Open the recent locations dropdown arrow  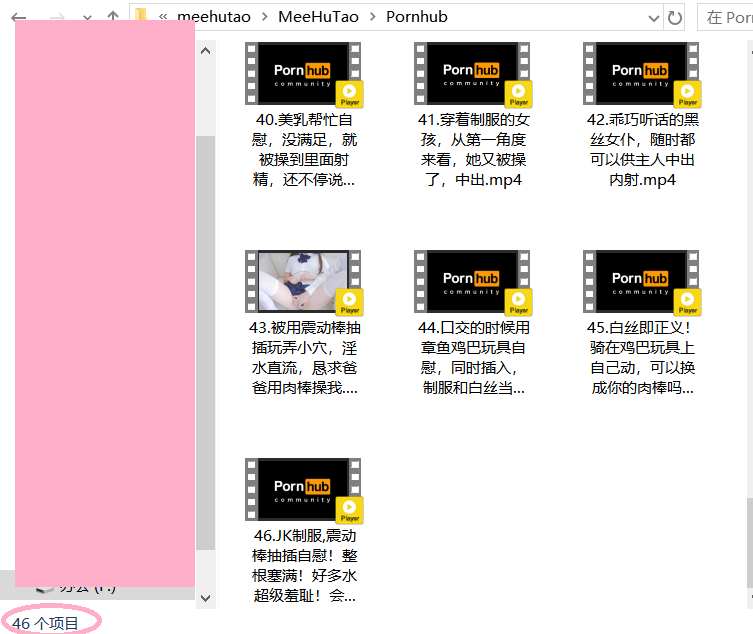[87, 18]
